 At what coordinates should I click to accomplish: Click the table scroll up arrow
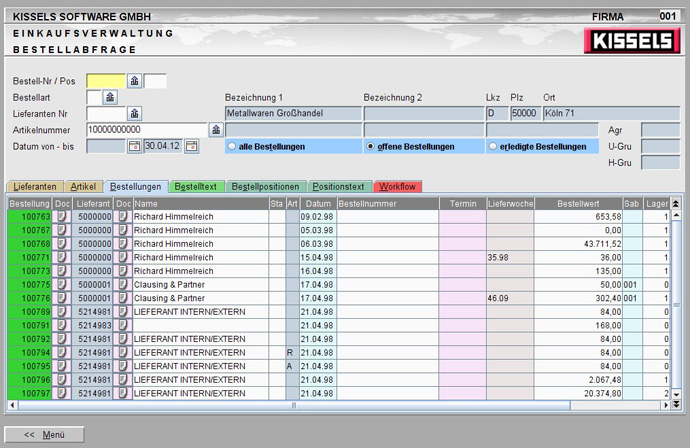point(676,215)
